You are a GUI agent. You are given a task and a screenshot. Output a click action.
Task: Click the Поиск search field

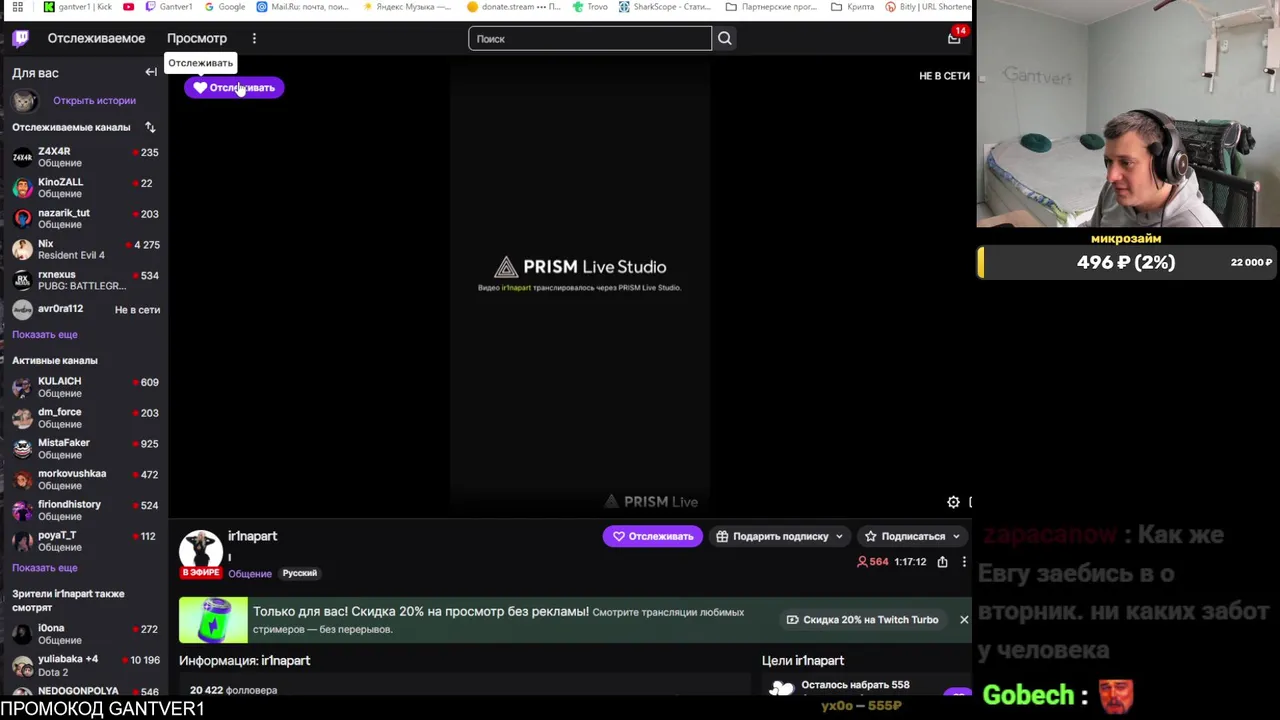pos(590,39)
